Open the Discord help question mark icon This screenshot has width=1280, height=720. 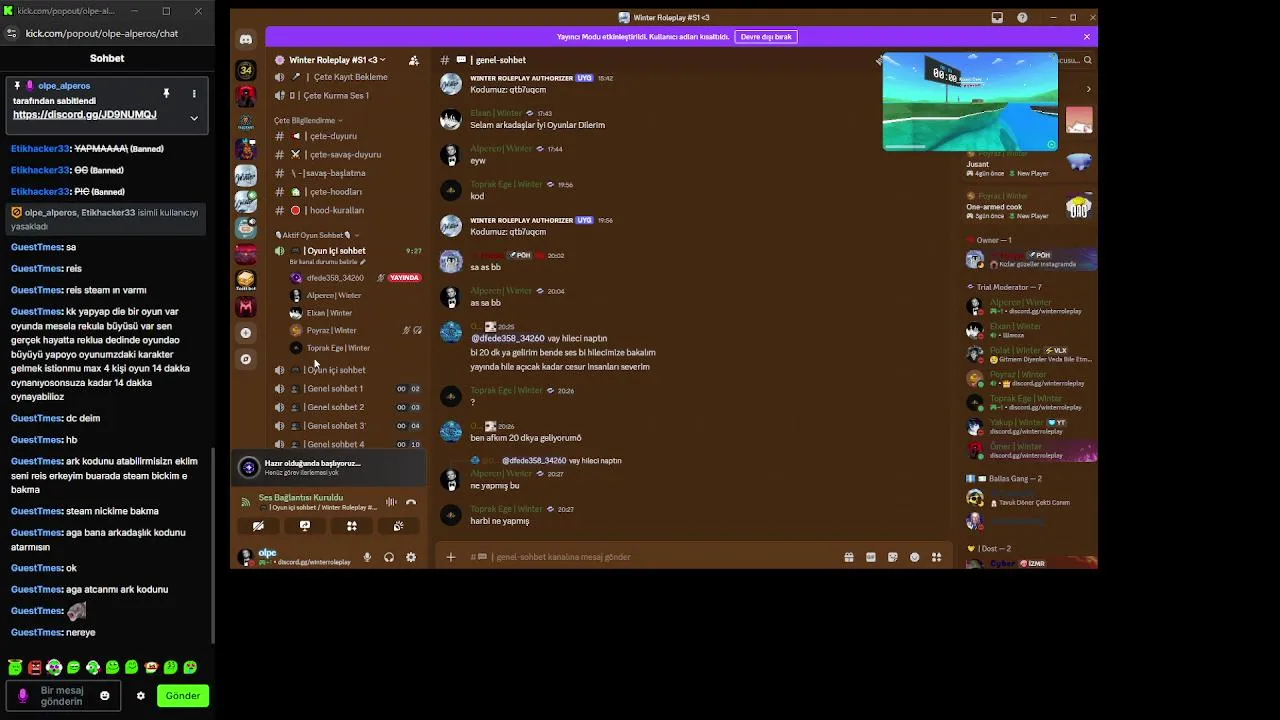tap(1022, 17)
